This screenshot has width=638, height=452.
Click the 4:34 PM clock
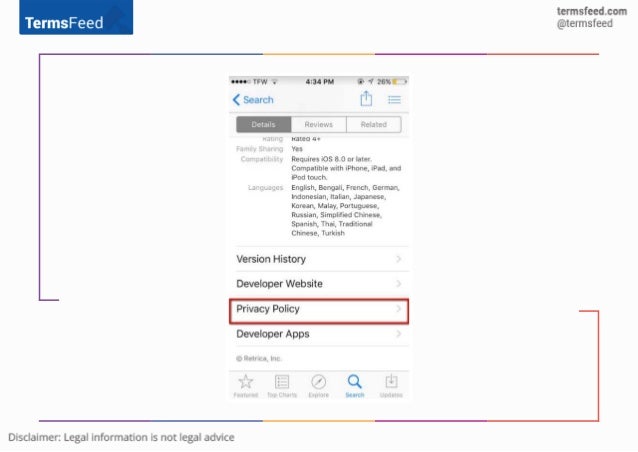(320, 82)
